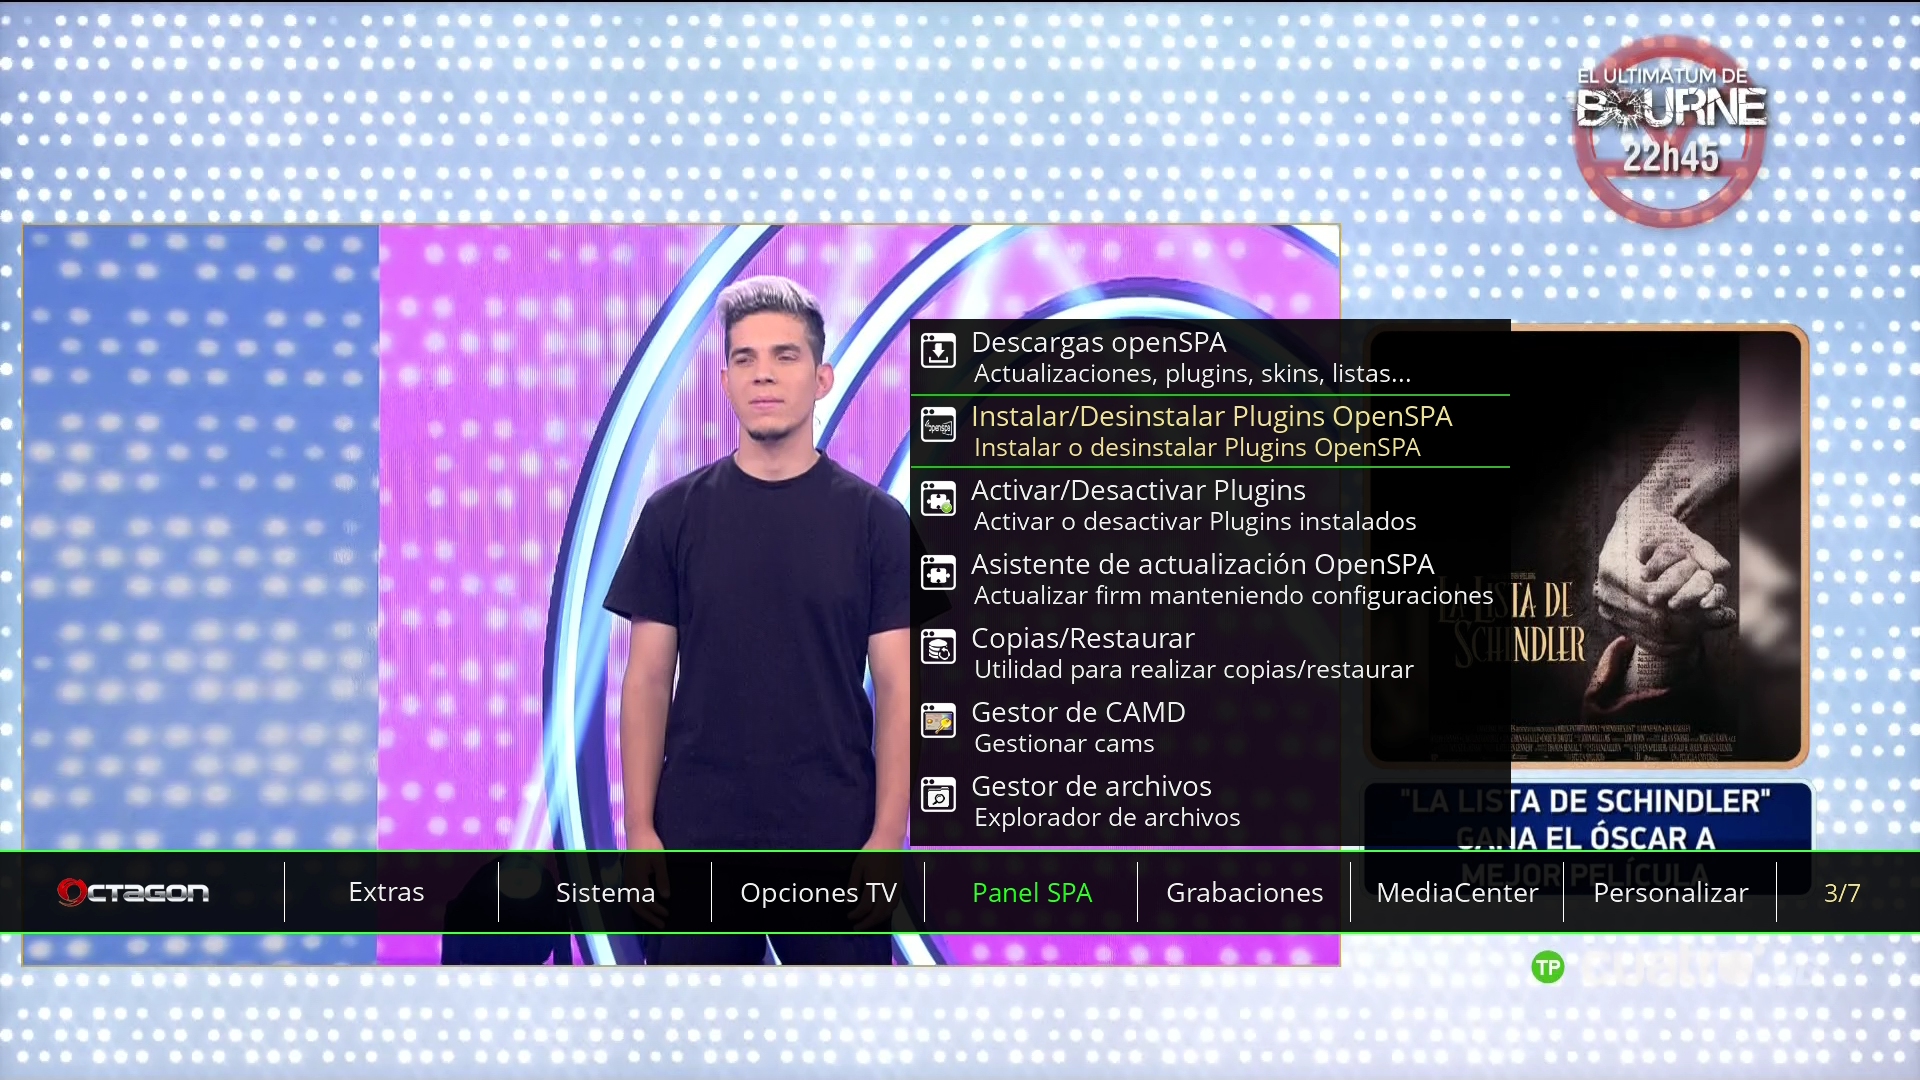This screenshot has width=1920, height=1080.
Task: Click the Instalar/Desinstalar Plugins OpenSPA icon
Action: click(x=938, y=426)
